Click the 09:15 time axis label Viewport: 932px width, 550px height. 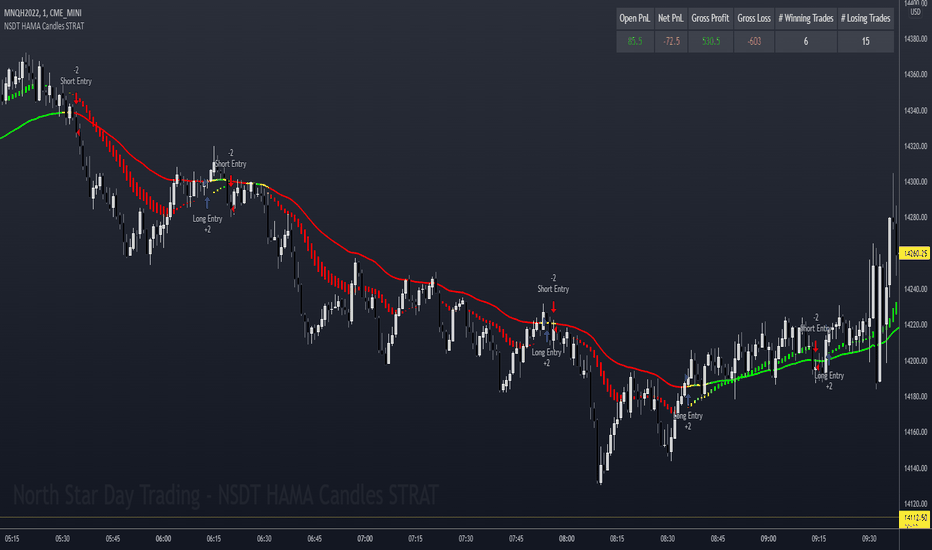(x=819, y=539)
